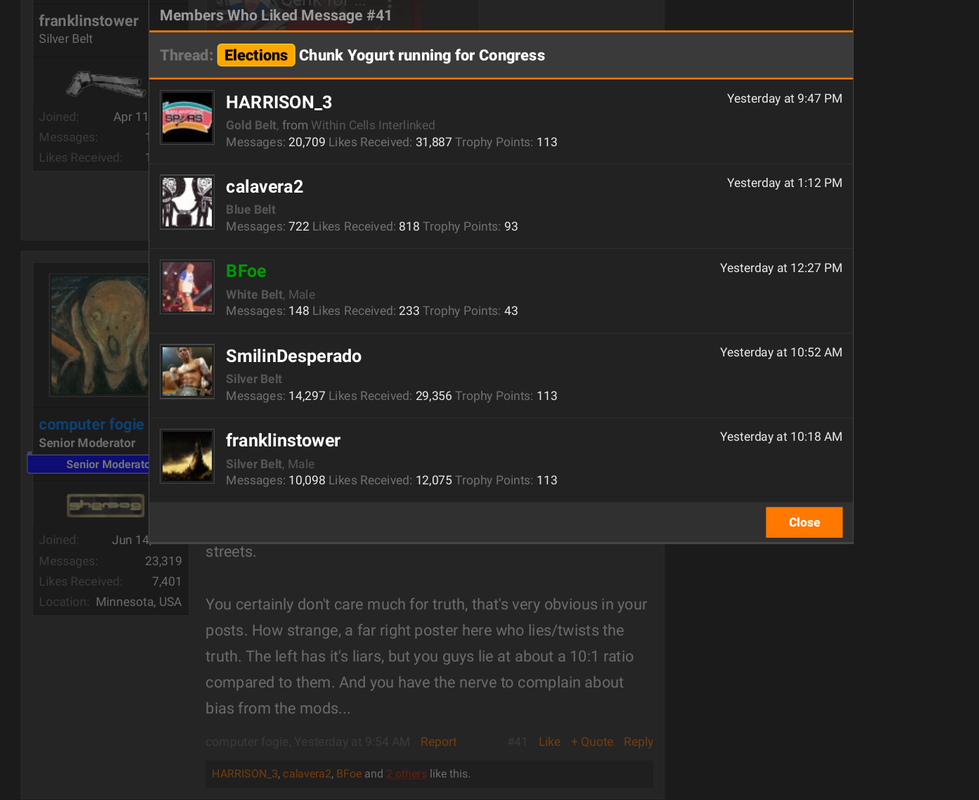Select BFoe's White Belt title
Image resolution: width=979 pixels, height=800 pixels.
pos(254,294)
